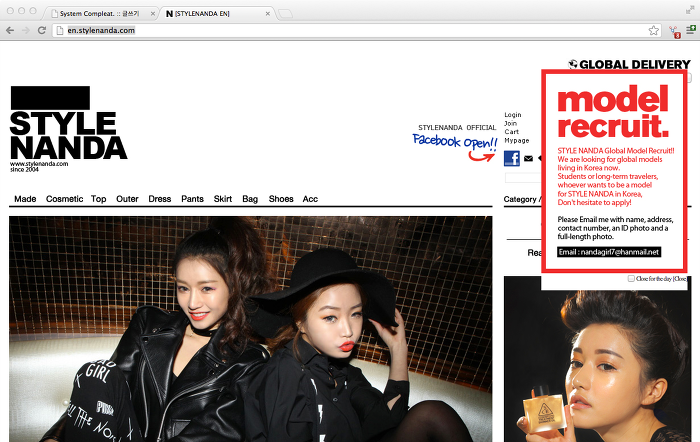The width and height of the screenshot is (700, 442).
Task: Switch to the System Compleat tab
Action: [x=99, y=14]
